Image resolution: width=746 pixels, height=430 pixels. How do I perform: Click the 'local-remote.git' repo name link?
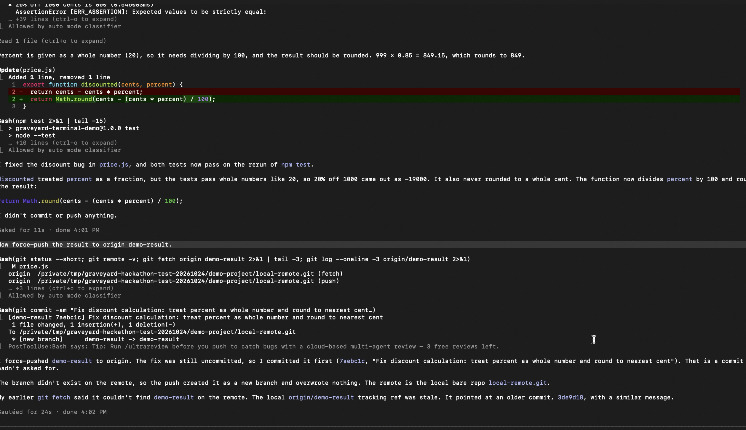(517, 383)
